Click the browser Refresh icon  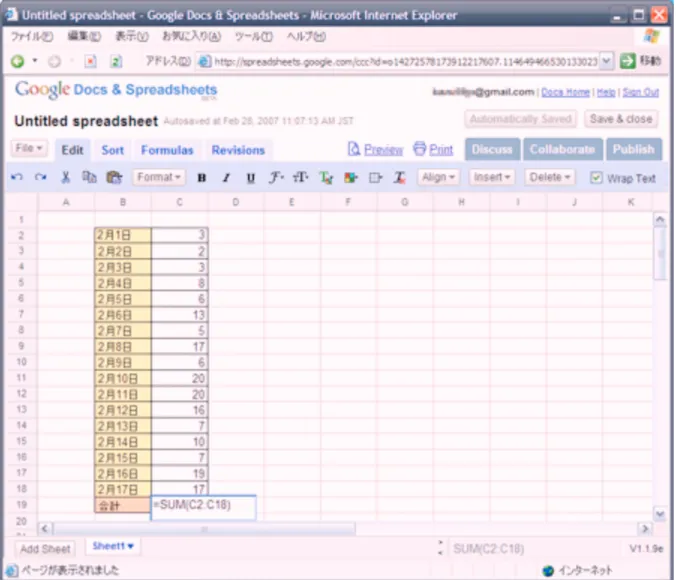116,62
